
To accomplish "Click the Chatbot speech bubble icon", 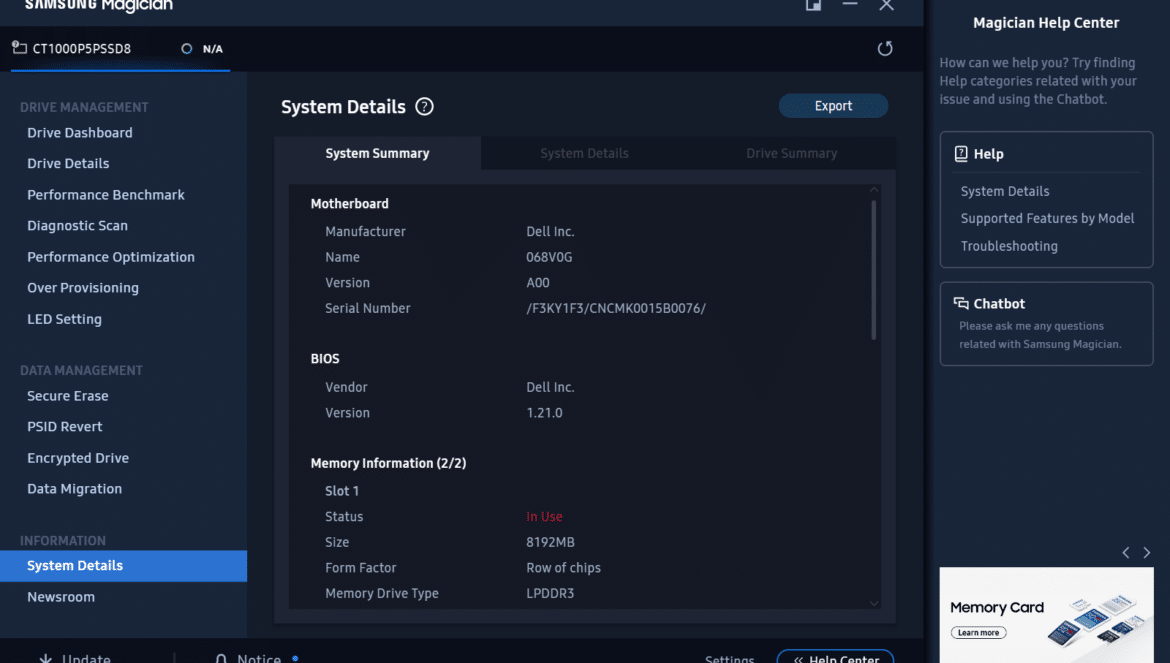I will 961,304.
